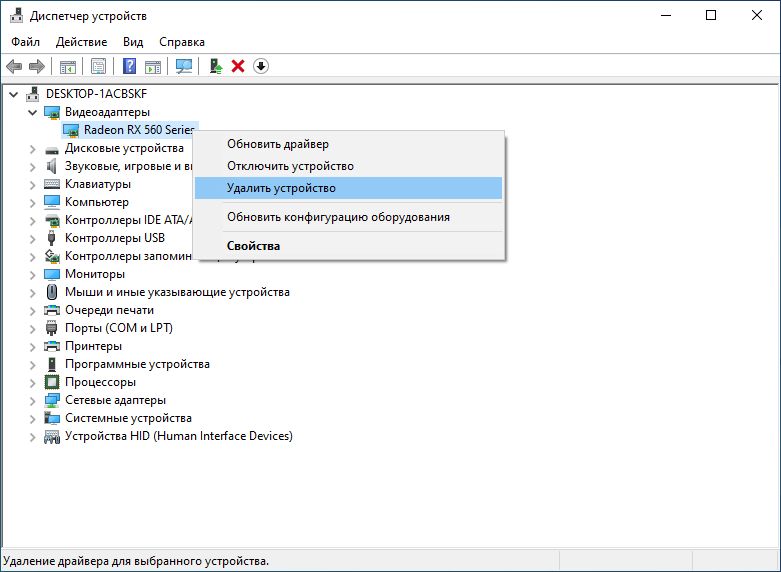Click the DESKTOP-1ACBSKF computer name
This screenshot has height=572, width=781.
click(97, 94)
